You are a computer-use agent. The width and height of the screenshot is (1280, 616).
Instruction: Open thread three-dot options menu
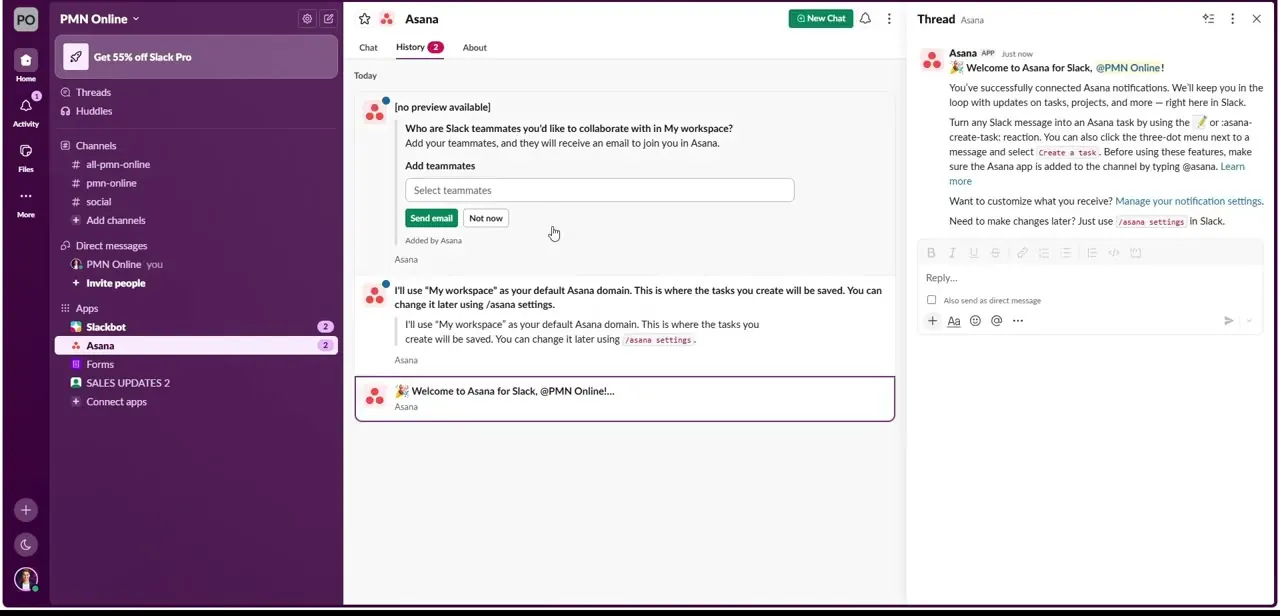(x=1232, y=19)
